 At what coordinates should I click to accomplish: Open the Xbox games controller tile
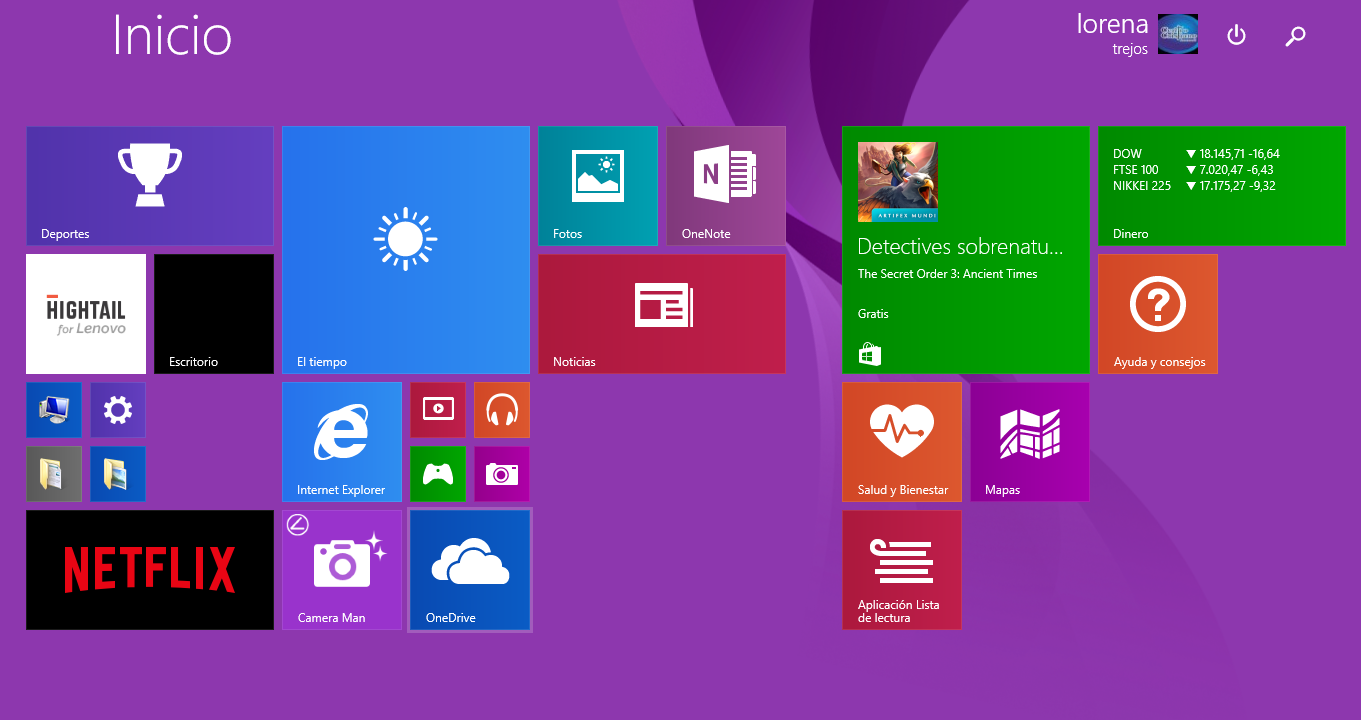(x=438, y=474)
